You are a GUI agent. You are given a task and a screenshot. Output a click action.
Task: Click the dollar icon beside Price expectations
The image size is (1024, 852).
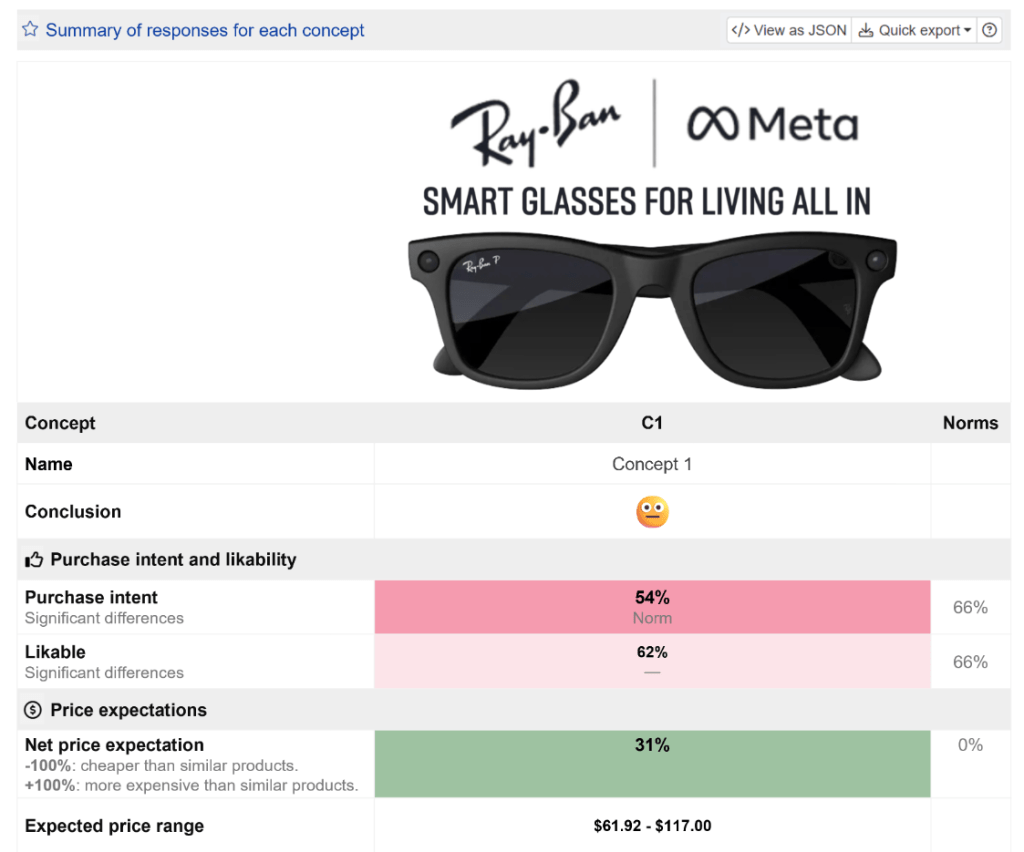click(x=33, y=710)
